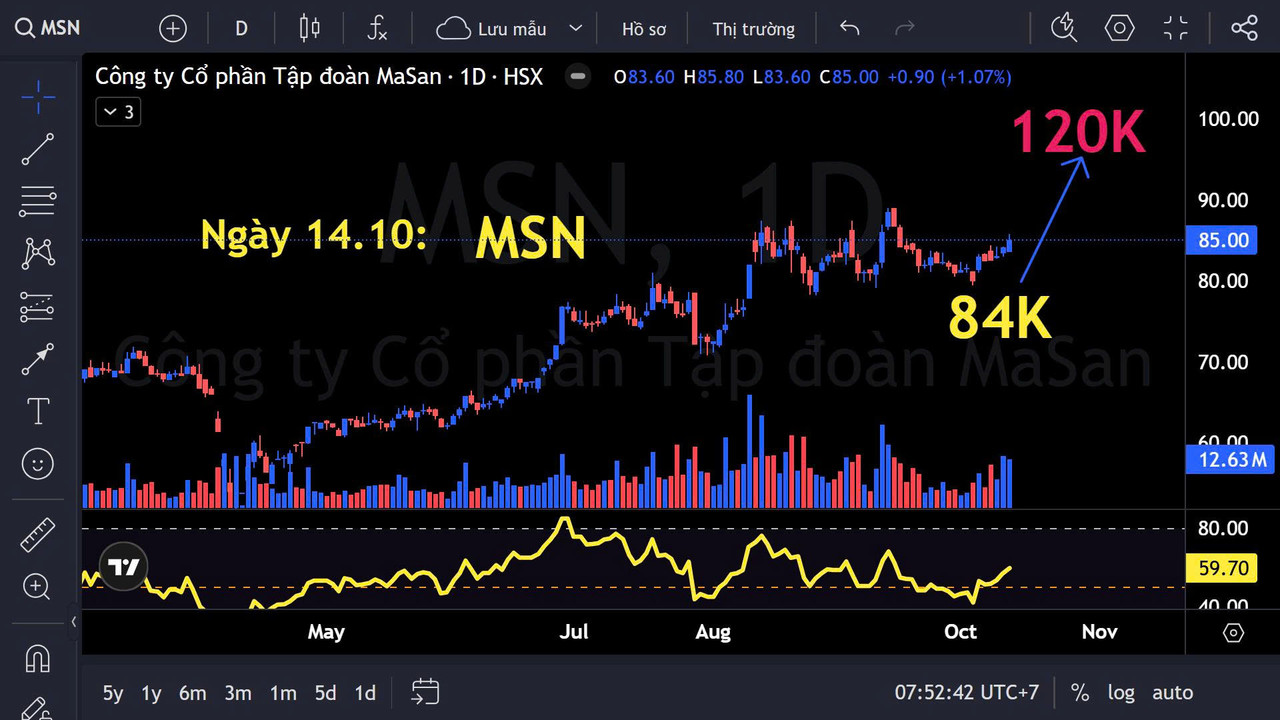Click the 59.70 RSI value label
Screen dimensions: 1280x720
pyautogui.click(x=1221, y=568)
